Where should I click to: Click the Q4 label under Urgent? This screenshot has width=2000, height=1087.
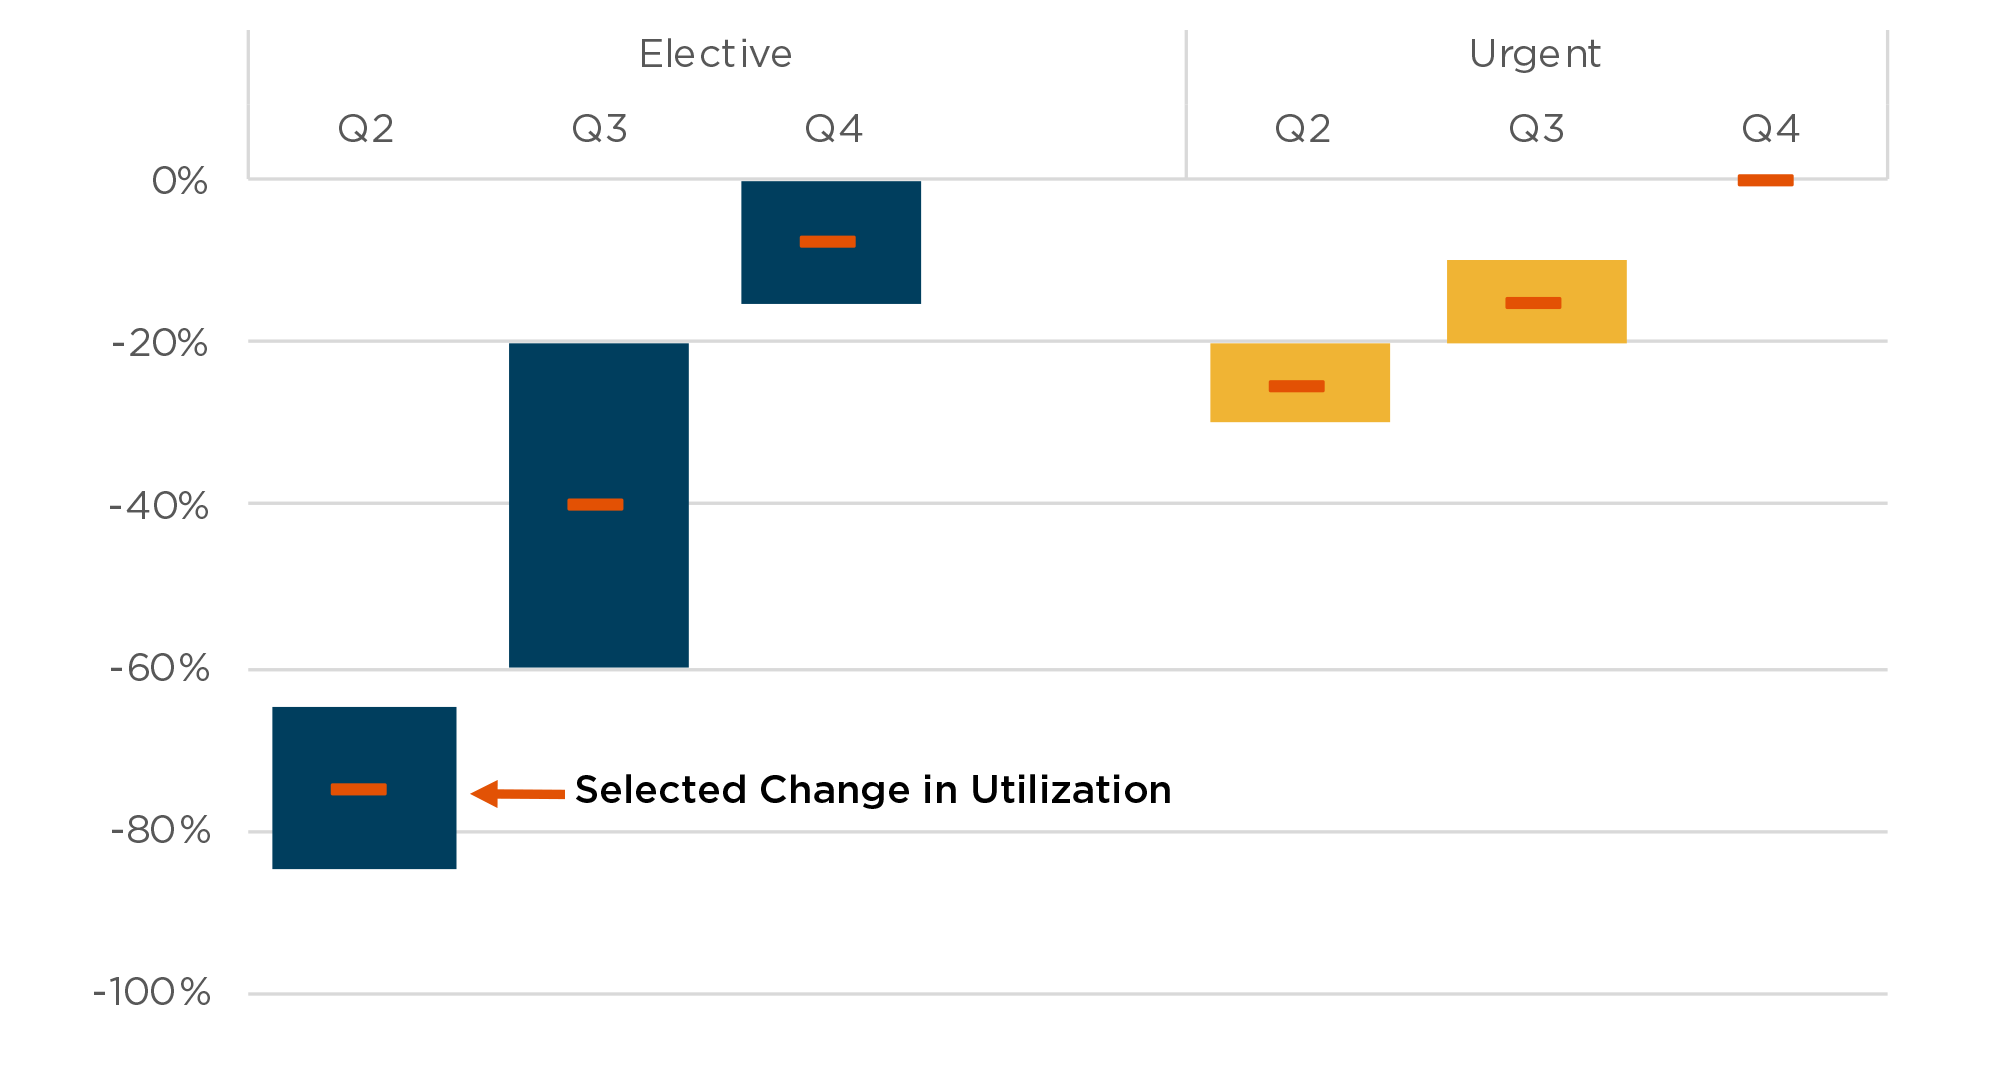point(1770,129)
